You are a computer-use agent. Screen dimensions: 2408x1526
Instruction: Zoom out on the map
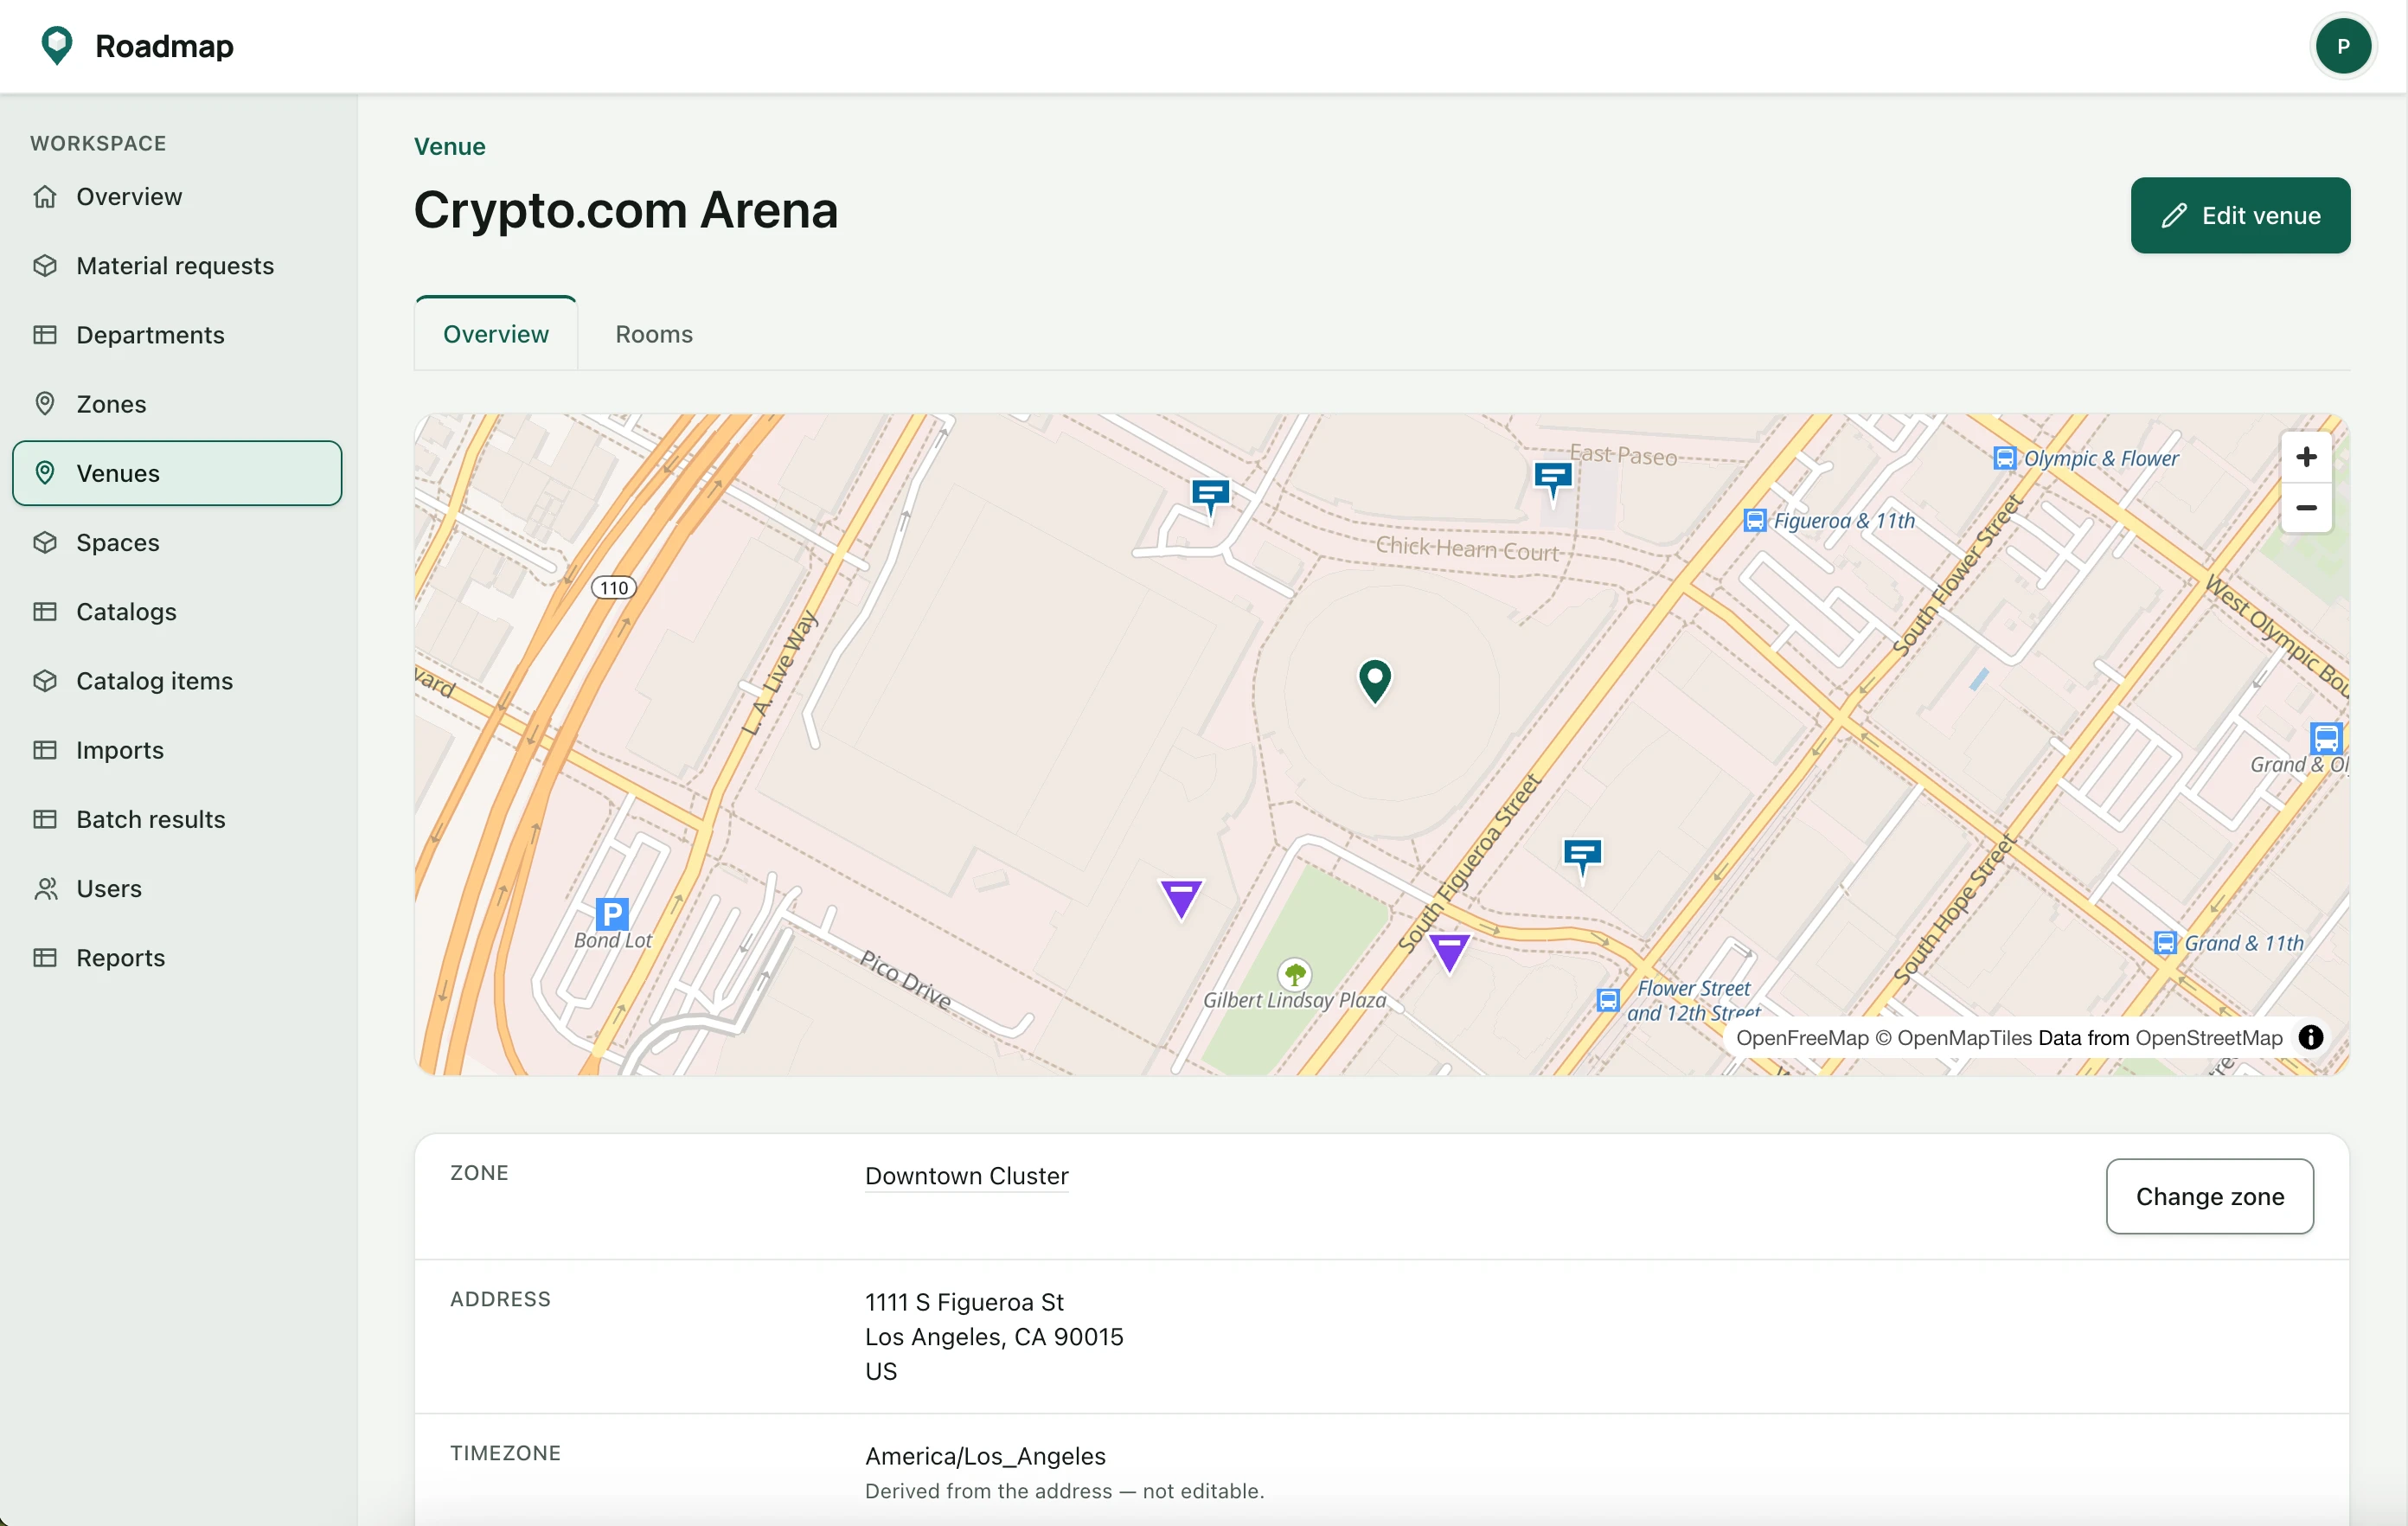click(2306, 508)
